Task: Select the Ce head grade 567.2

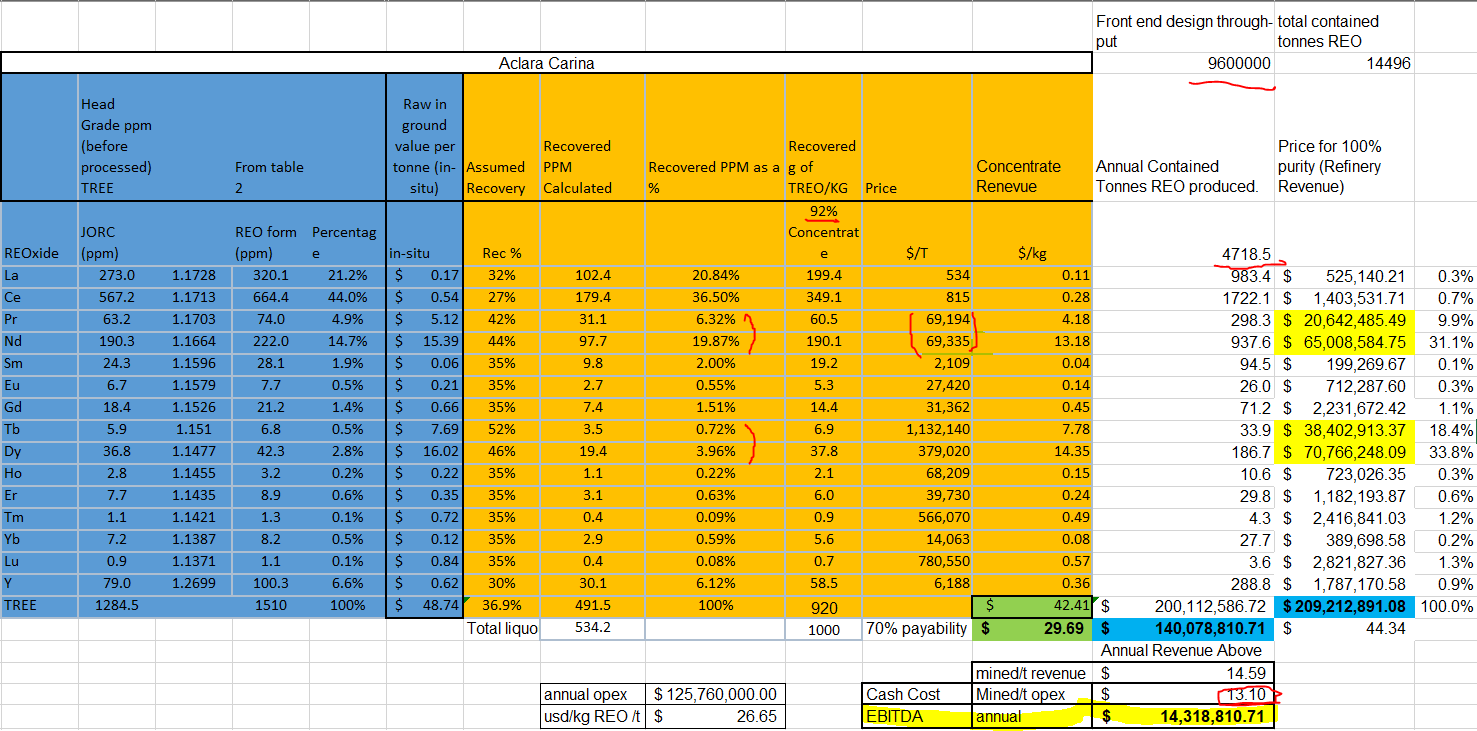Action: coord(115,297)
